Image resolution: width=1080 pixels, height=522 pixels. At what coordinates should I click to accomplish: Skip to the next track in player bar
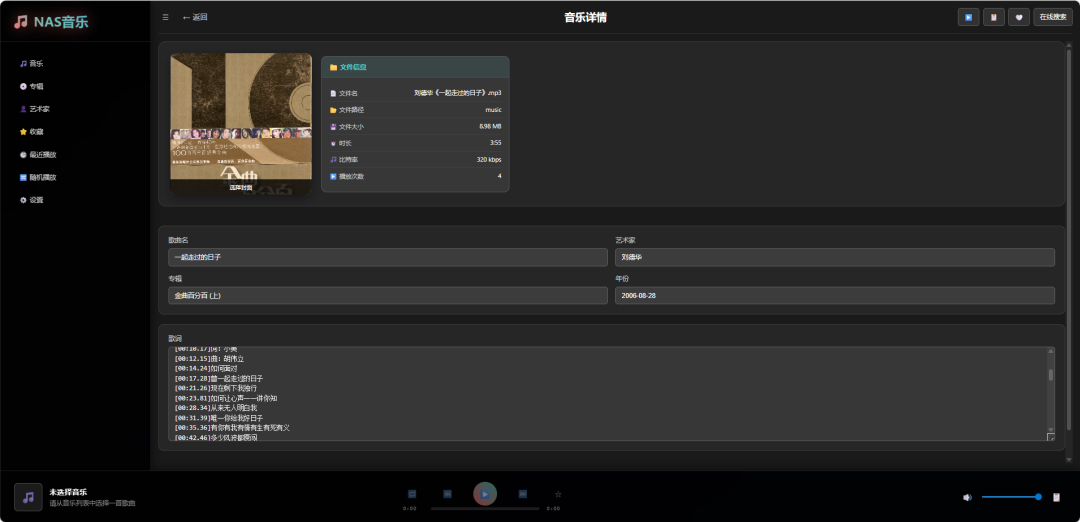(x=522, y=494)
